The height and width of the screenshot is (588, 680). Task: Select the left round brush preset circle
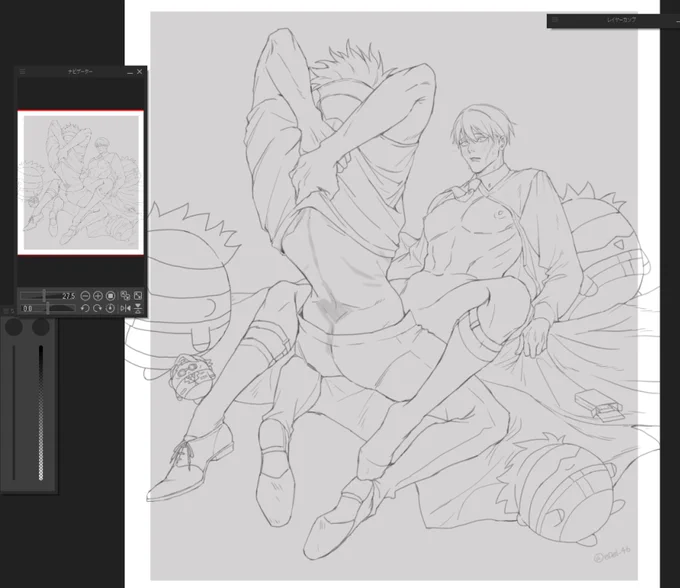tap(14, 327)
